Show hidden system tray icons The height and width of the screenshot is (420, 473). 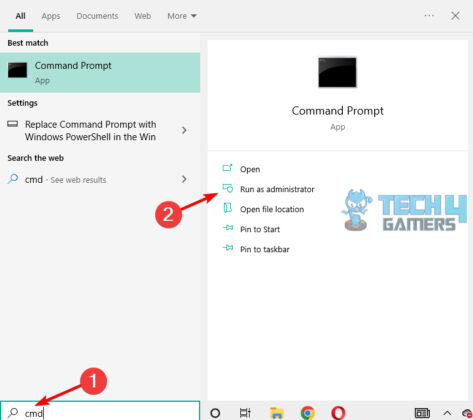[x=447, y=413]
